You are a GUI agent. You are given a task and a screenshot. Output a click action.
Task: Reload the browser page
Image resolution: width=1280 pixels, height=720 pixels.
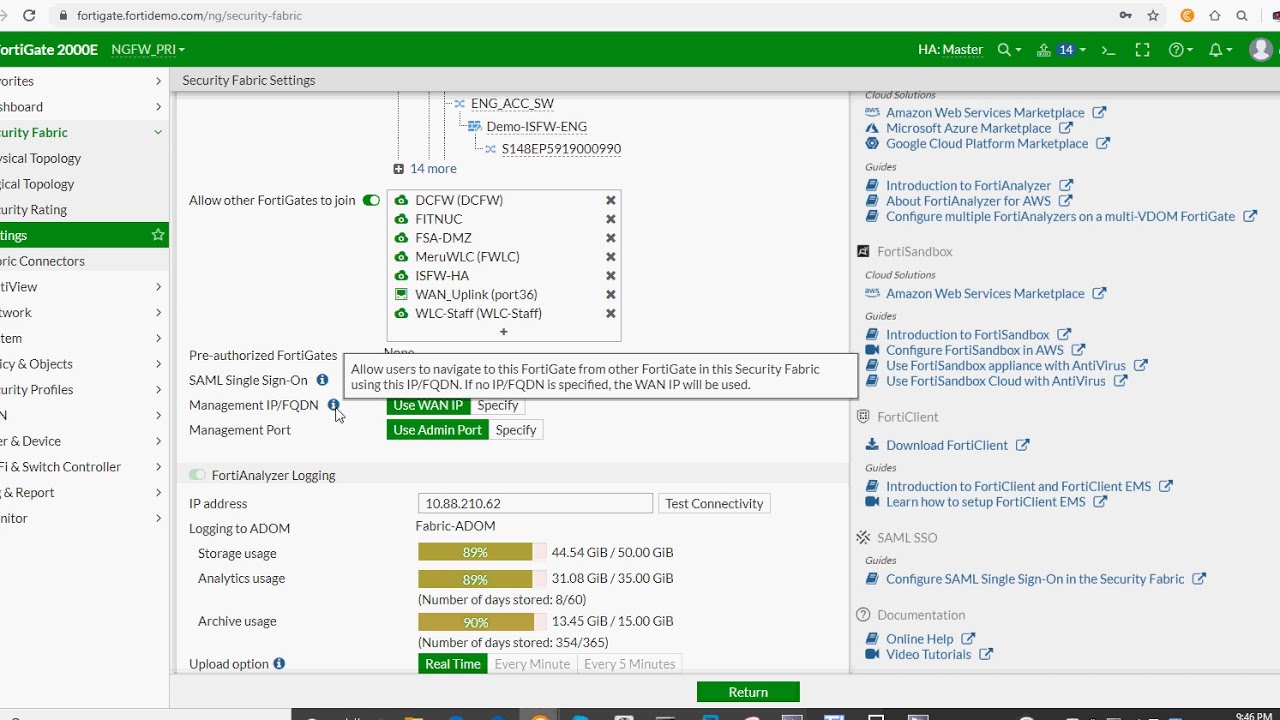pyautogui.click(x=29, y=16)
